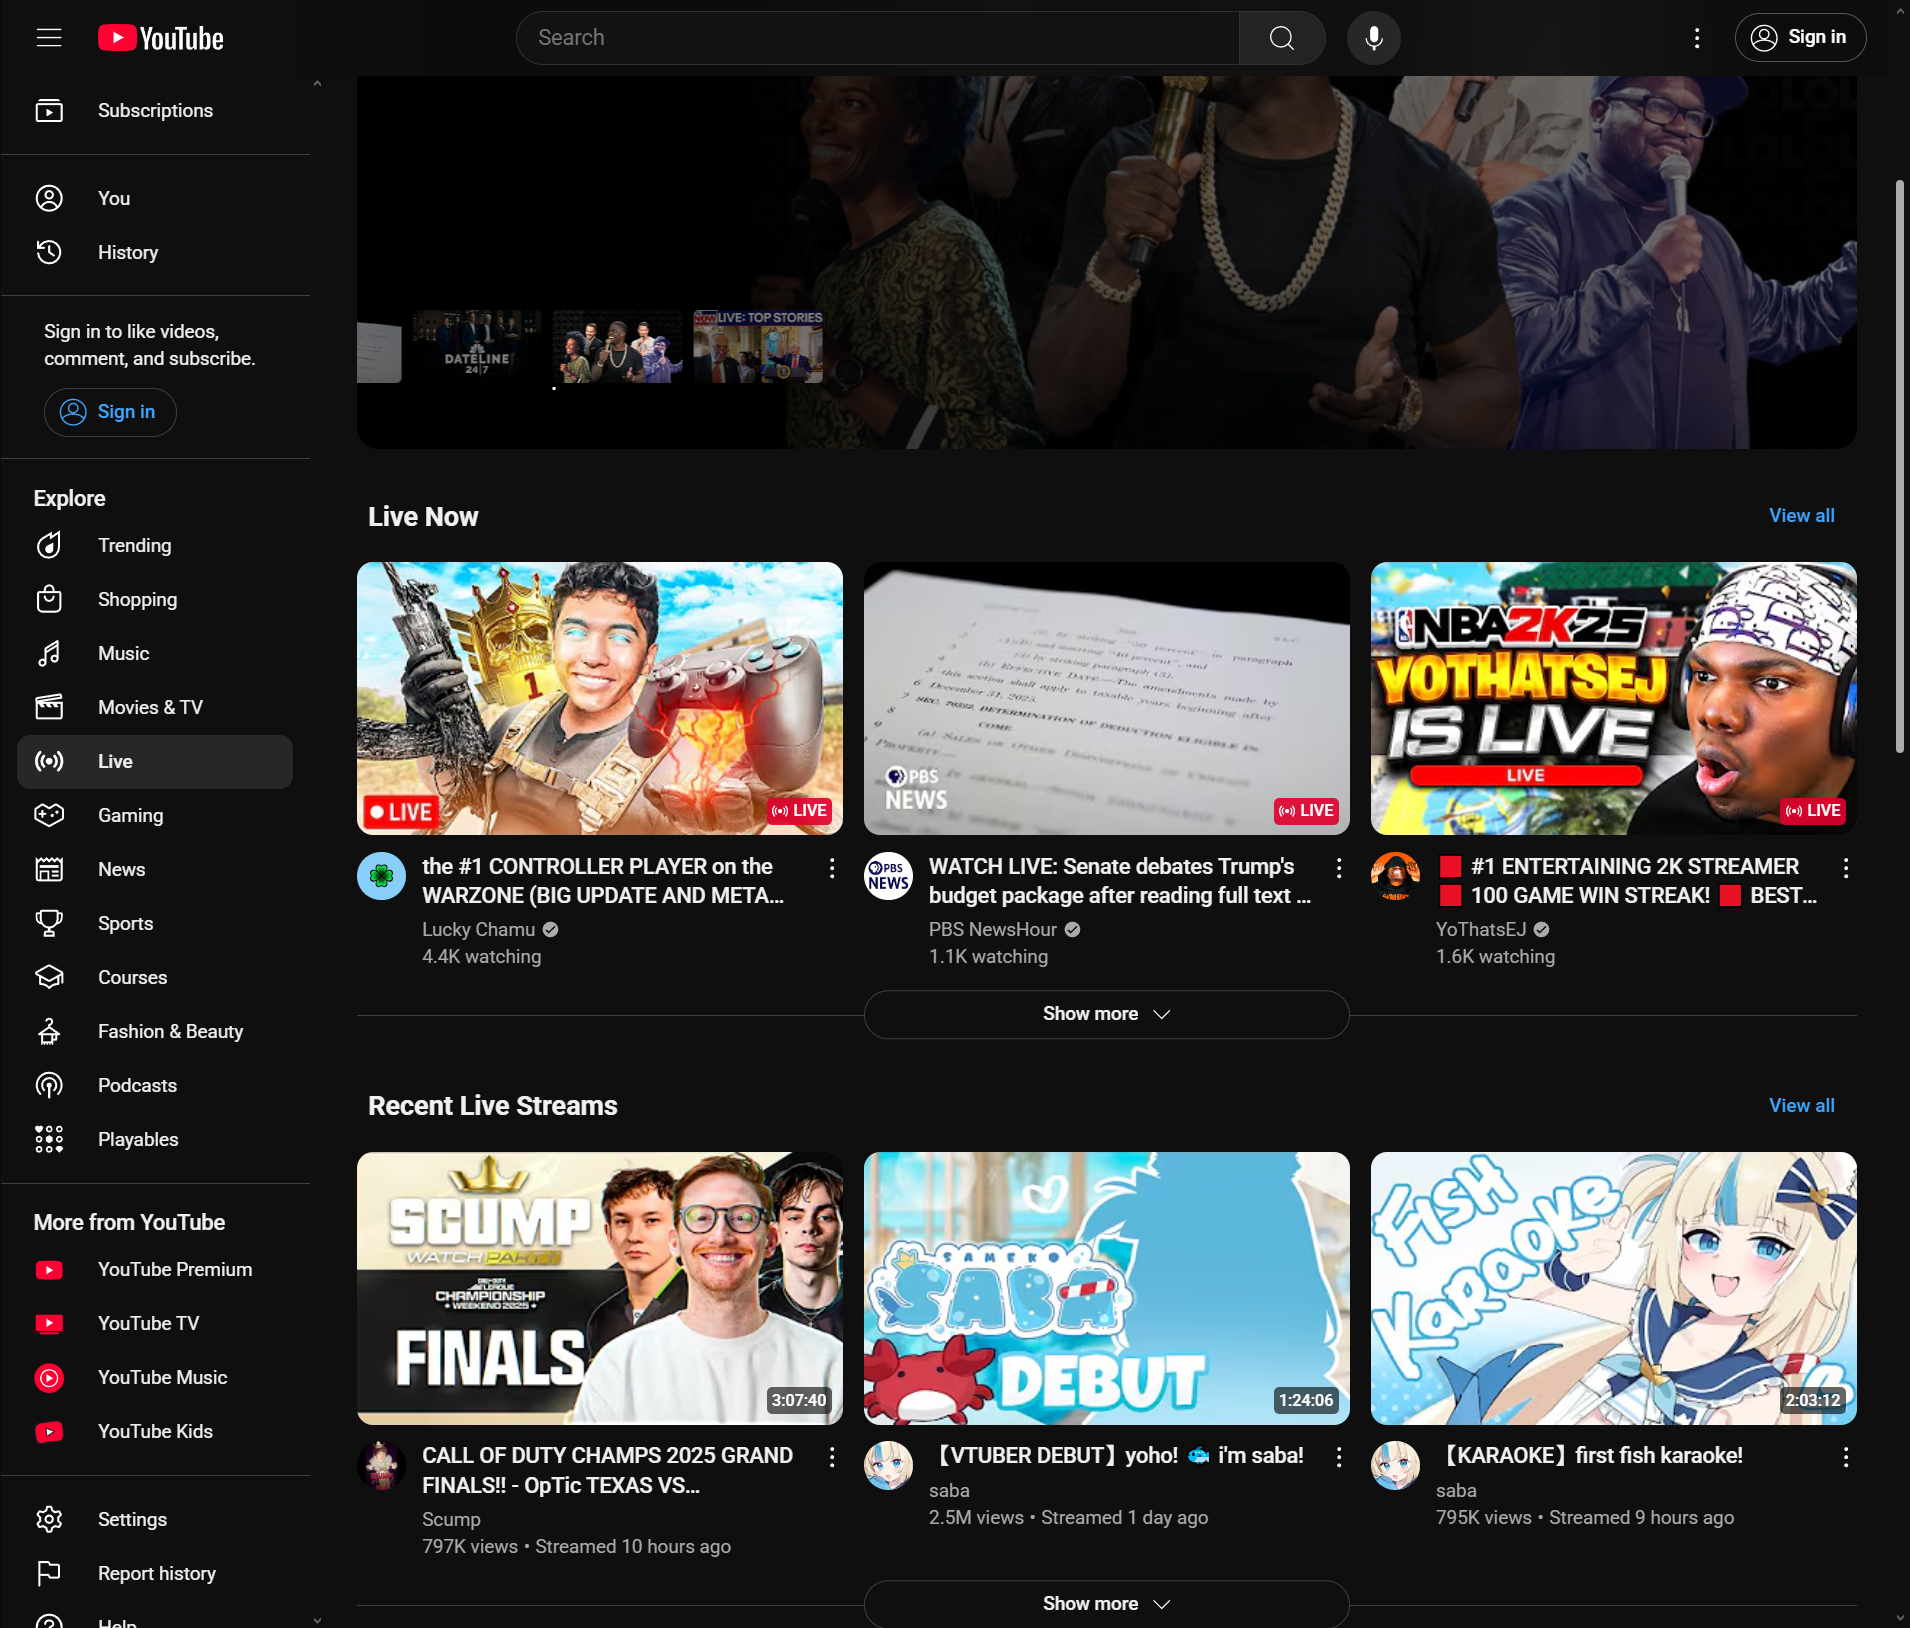Open watch History

pyautogui.click(x=155, y=252)
